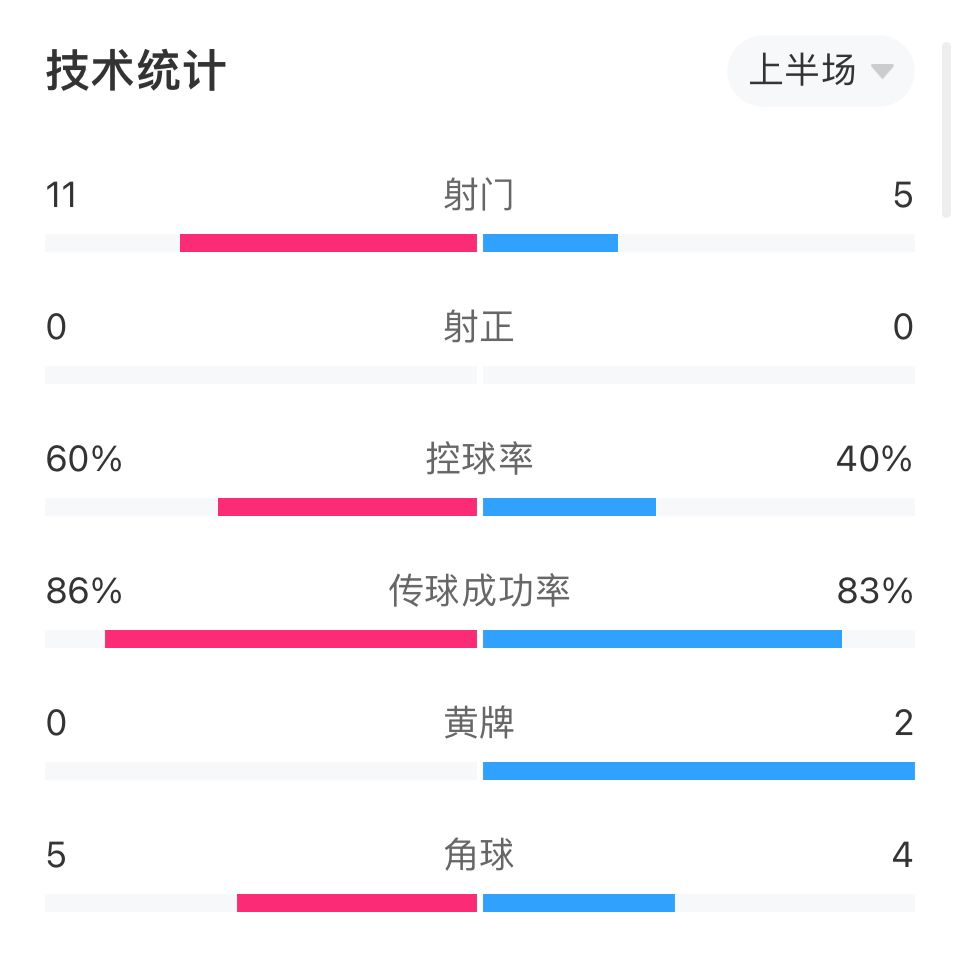
Task: Click the 控球率 stat label
Action: click(479, 459)
